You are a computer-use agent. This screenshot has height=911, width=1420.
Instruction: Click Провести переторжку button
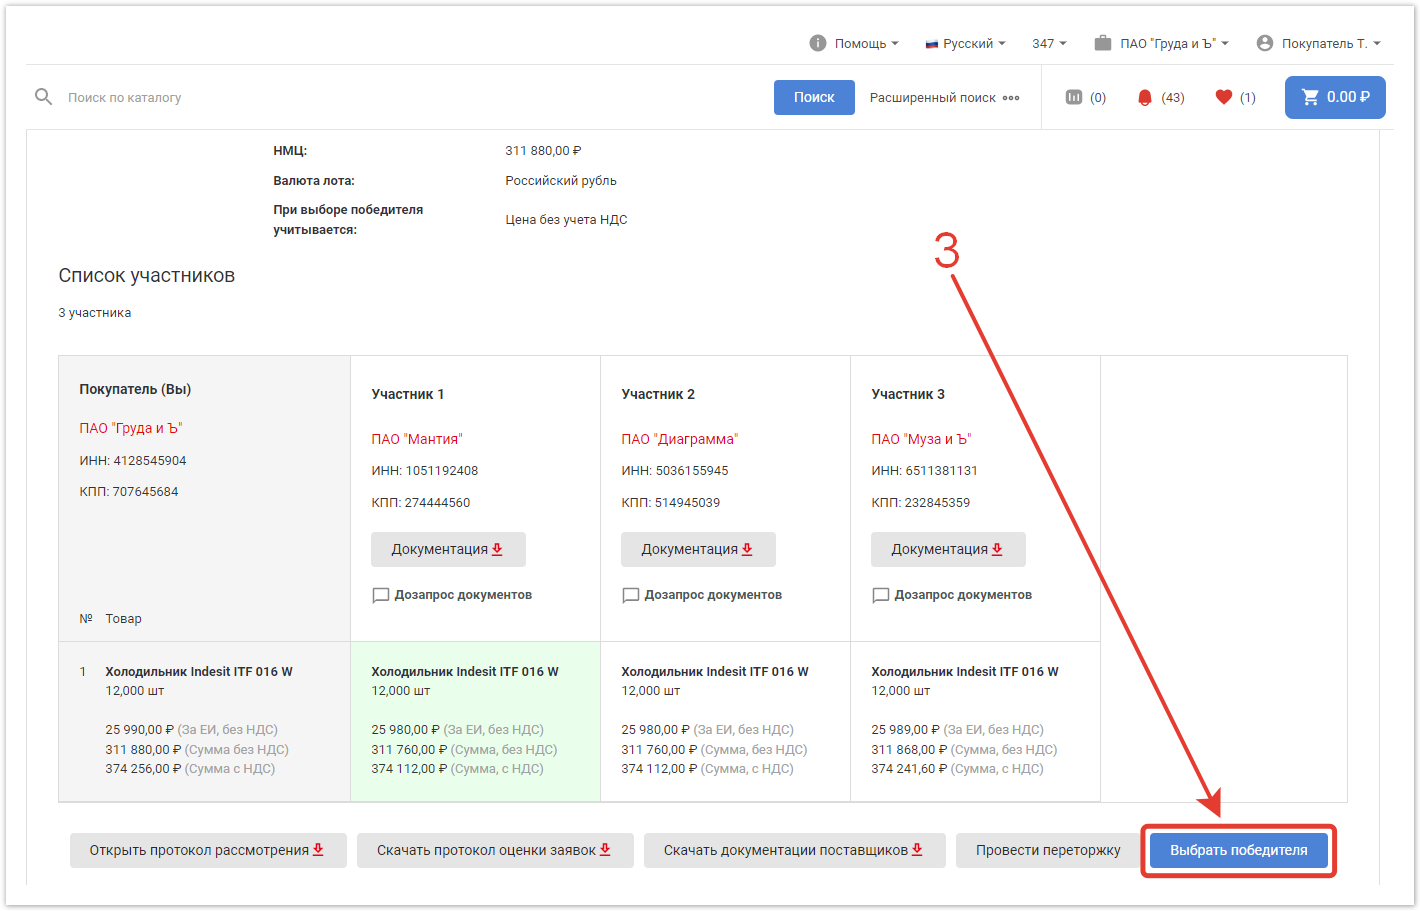click(1047, 850)
